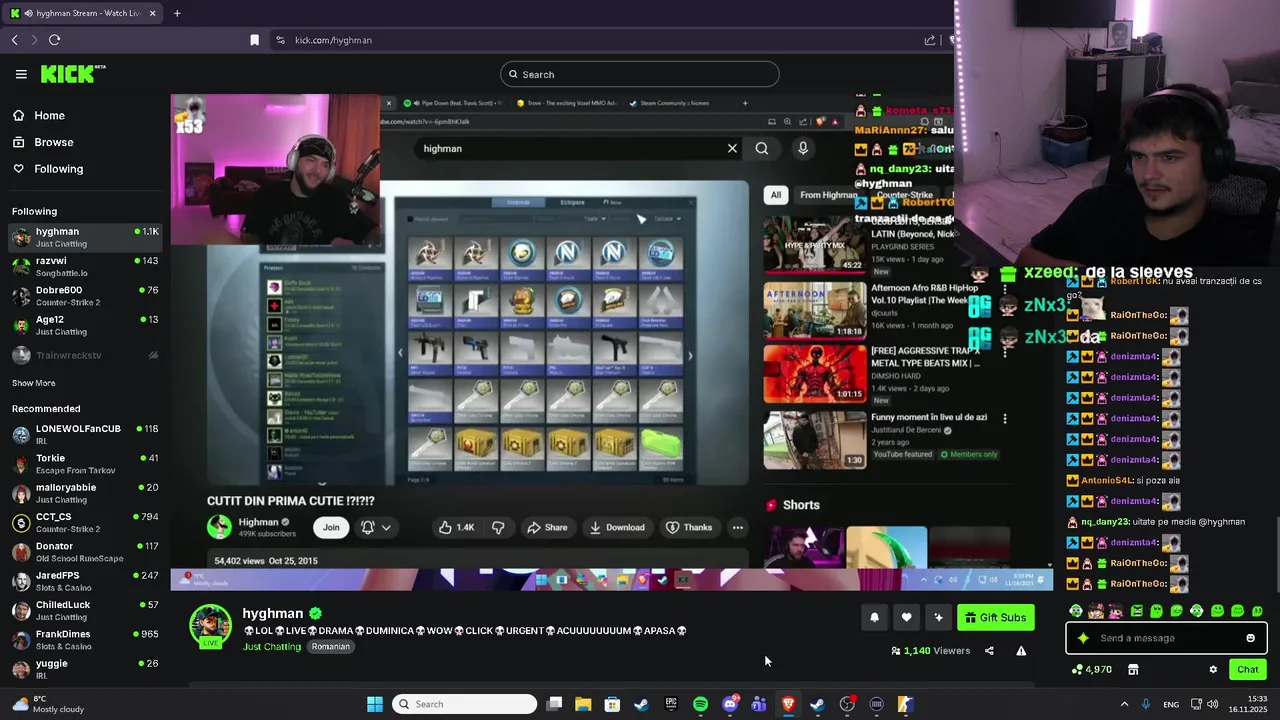This screenshot has width=1280, height=720.
Task: Click the Windows taskbar Search box
Action: pos(464,704)
